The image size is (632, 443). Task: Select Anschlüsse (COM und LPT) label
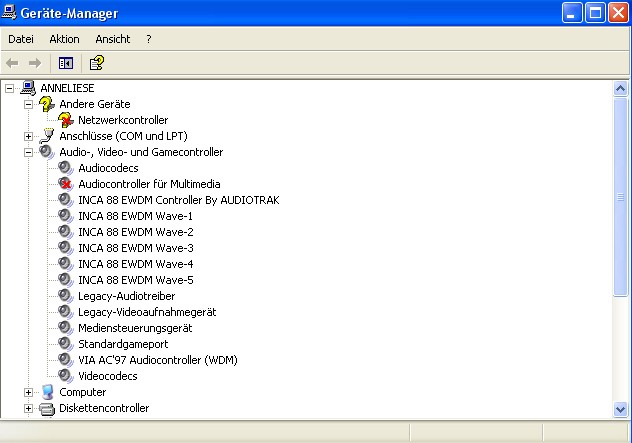123,136
